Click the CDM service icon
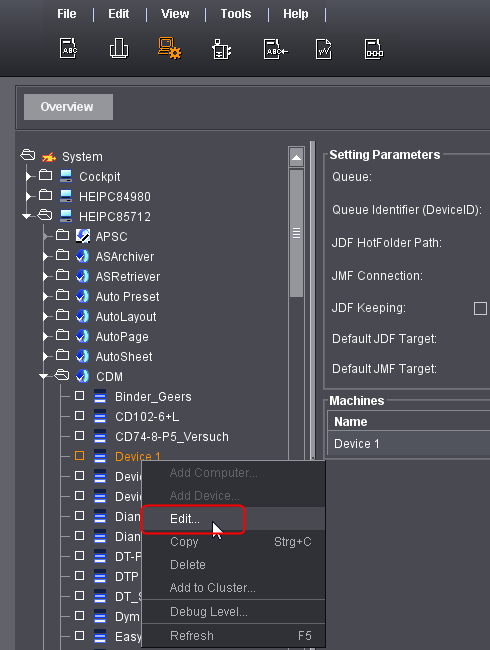490x650 pixels. pyautogui.click(x=82, y=376)
